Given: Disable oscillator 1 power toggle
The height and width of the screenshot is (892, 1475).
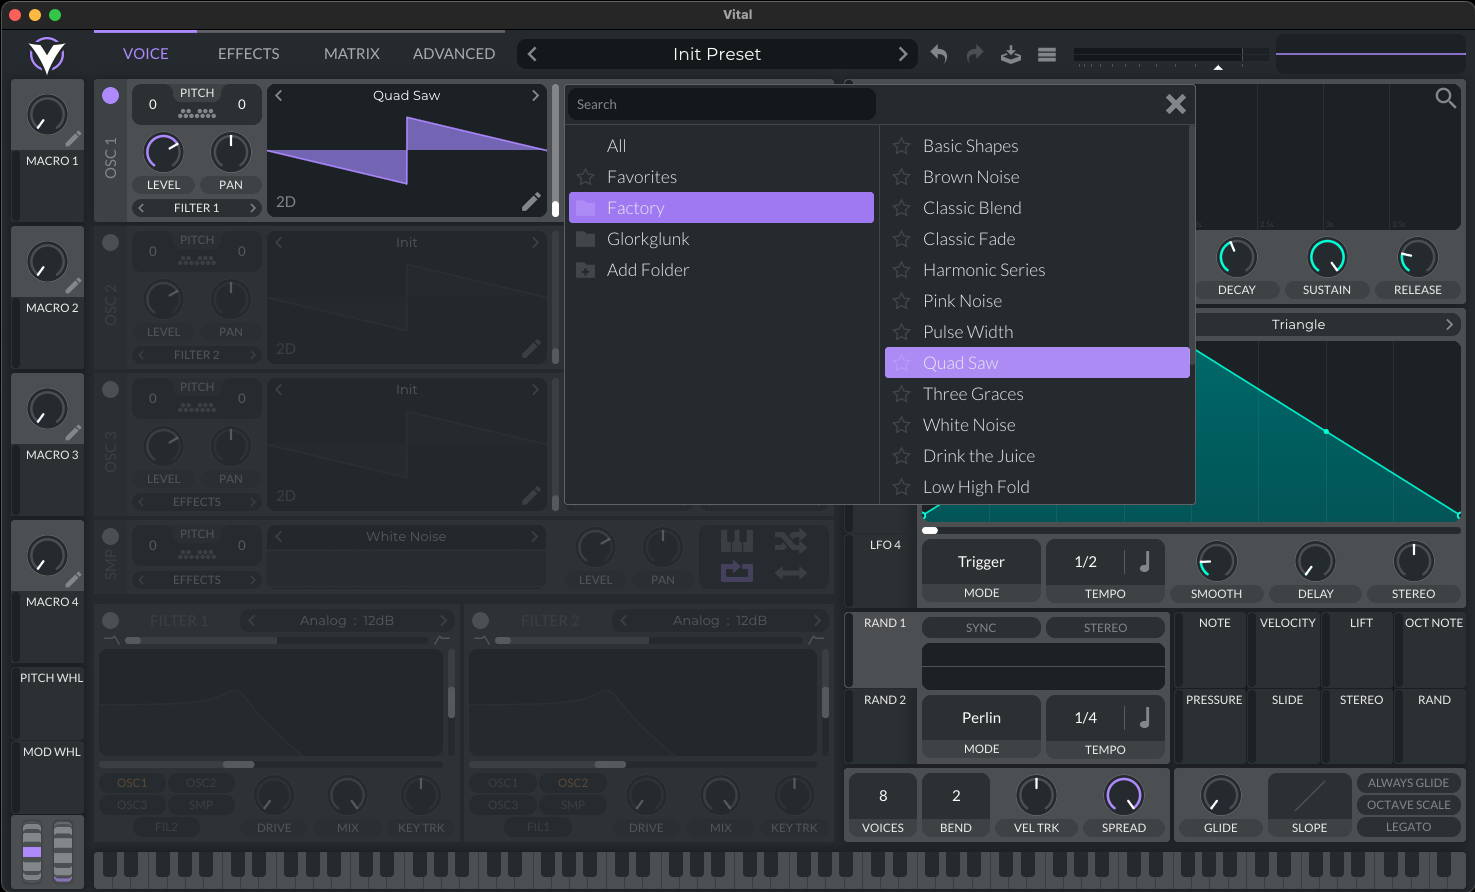Looking at the screenshot, I should tap(111, 95).
